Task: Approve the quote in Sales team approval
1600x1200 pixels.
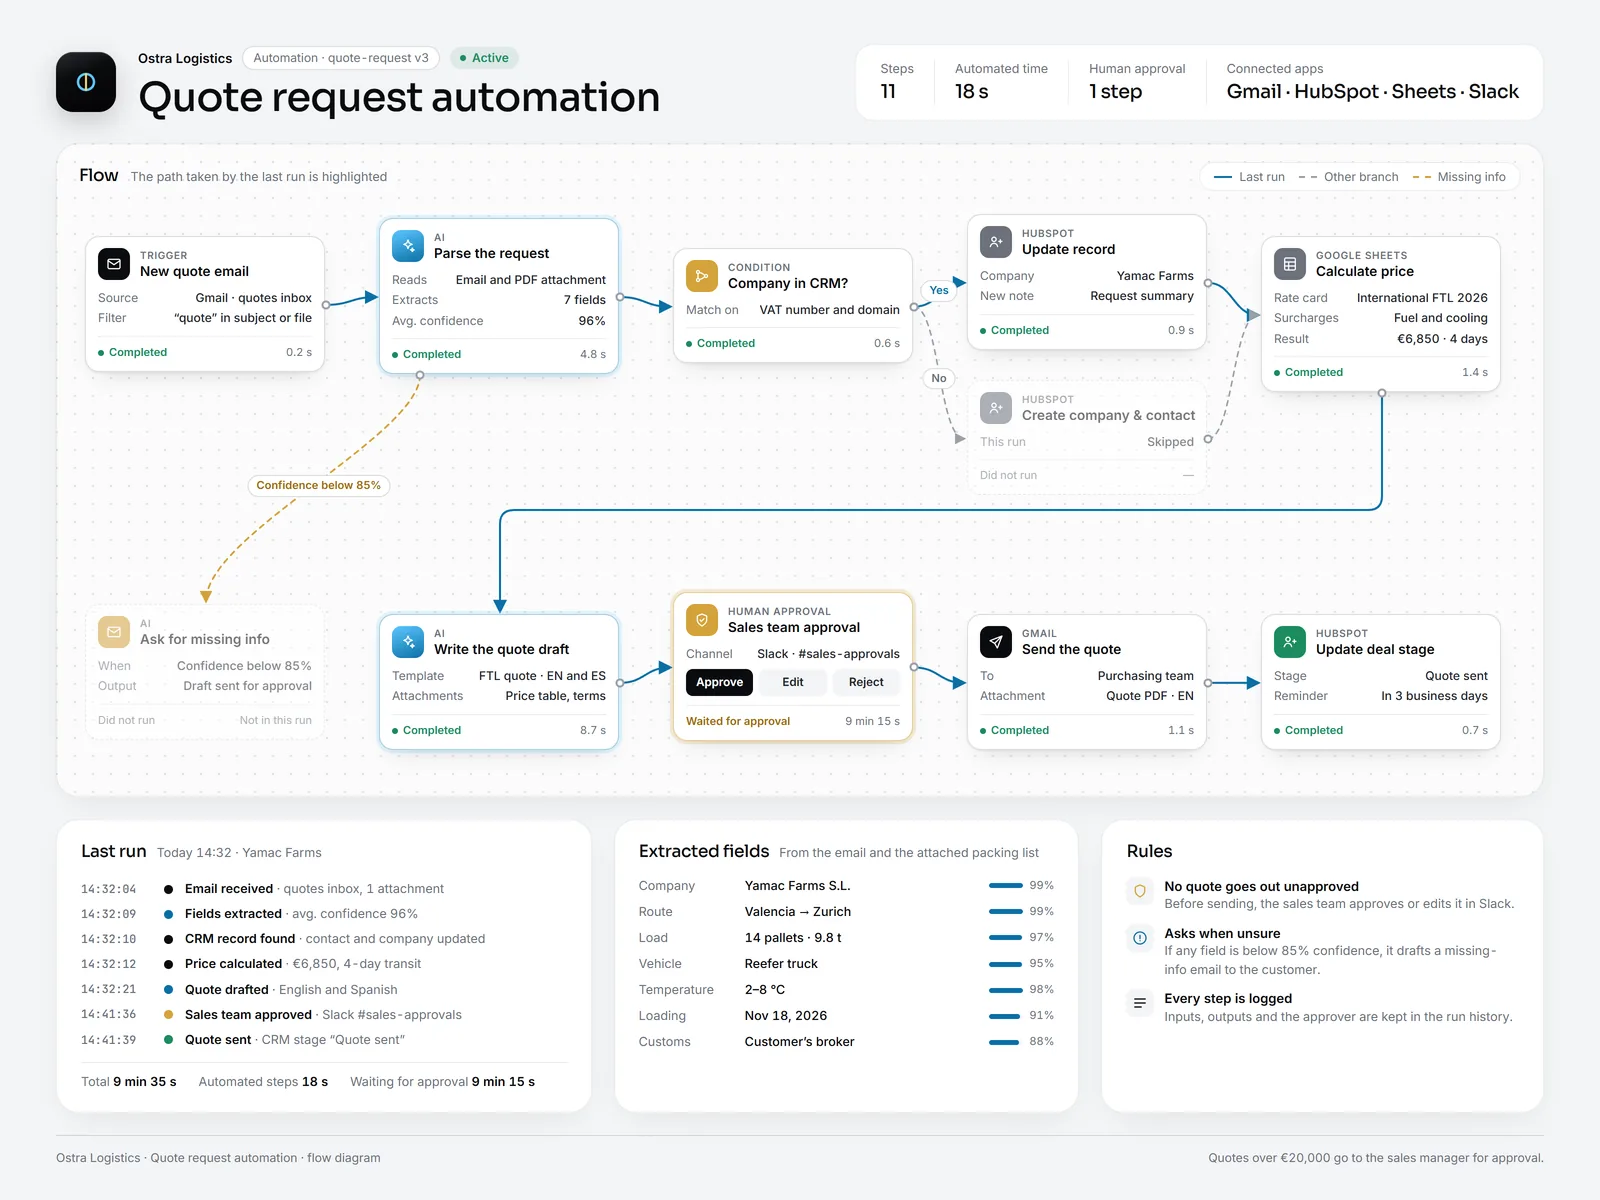Action: (719, 682)
